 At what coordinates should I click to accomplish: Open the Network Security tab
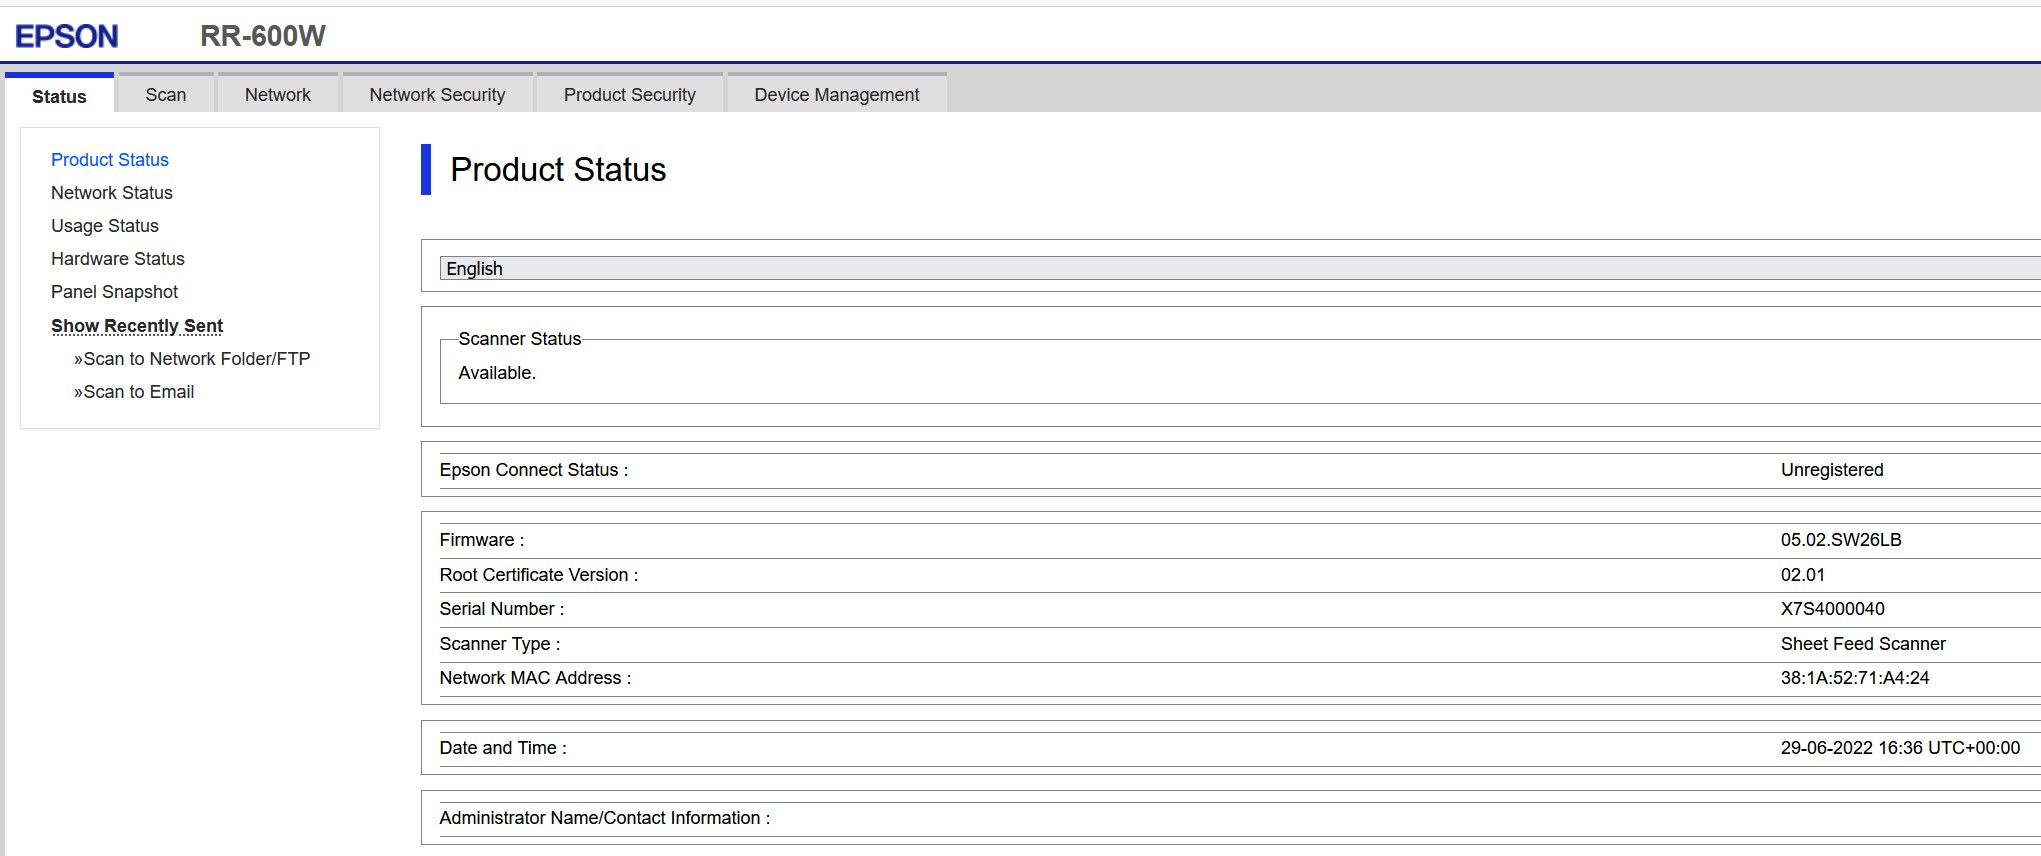click(437, 95)
